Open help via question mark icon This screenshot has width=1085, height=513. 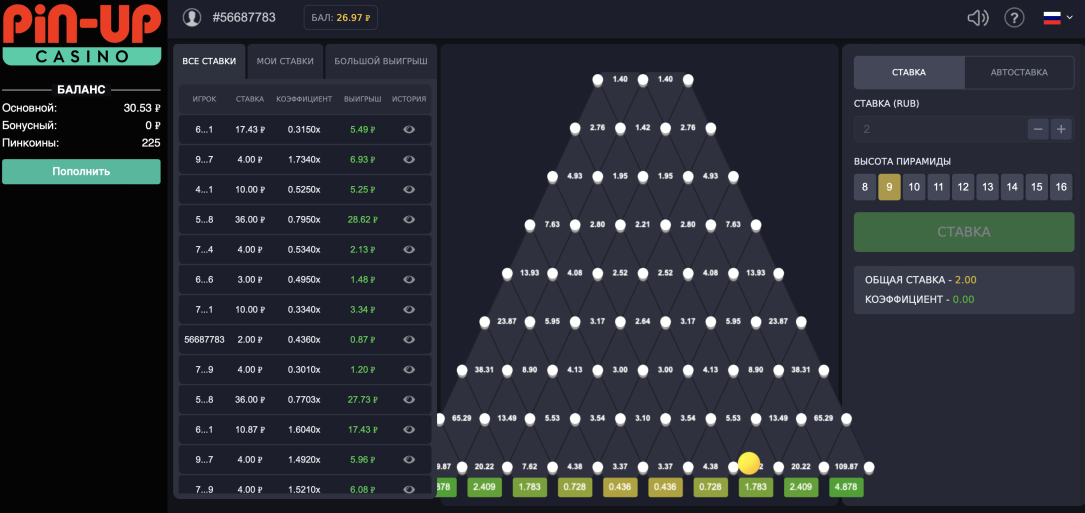point(1014,17)
